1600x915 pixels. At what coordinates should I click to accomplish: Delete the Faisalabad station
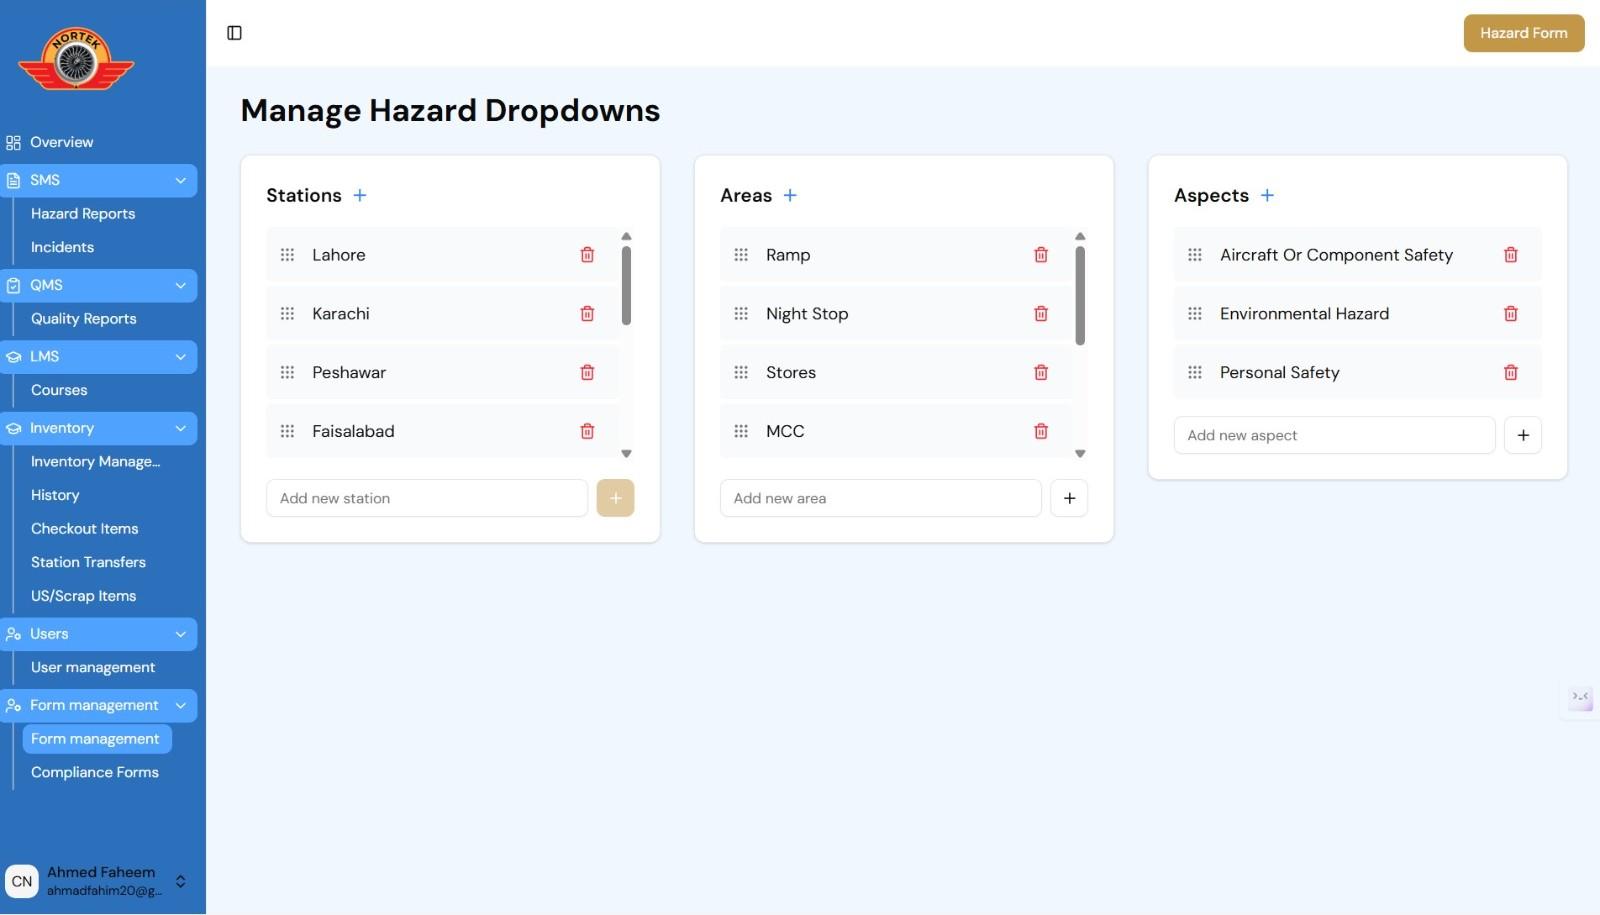coord(587,431)
